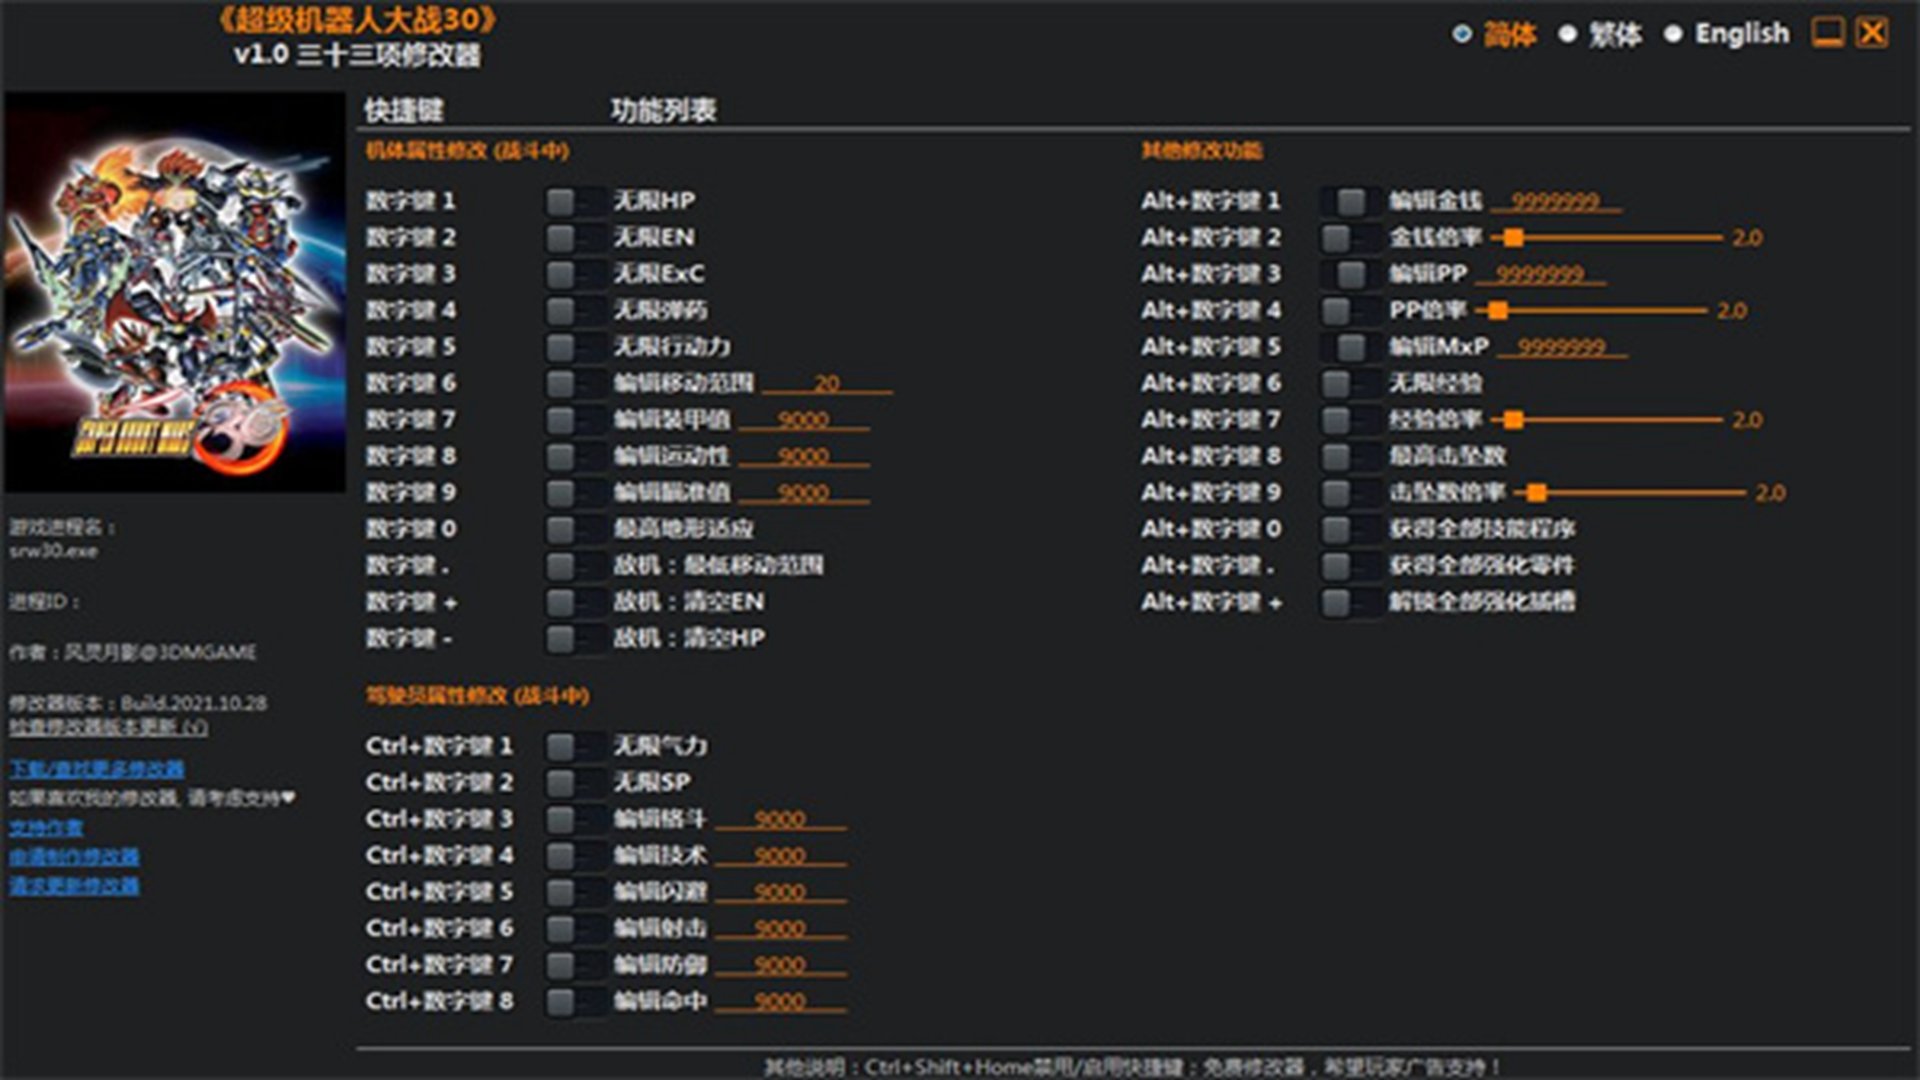Open the 下载/查找更多修改器 link
Viewport: 1920px width, 1080px height.
click(x=97, y=769)
